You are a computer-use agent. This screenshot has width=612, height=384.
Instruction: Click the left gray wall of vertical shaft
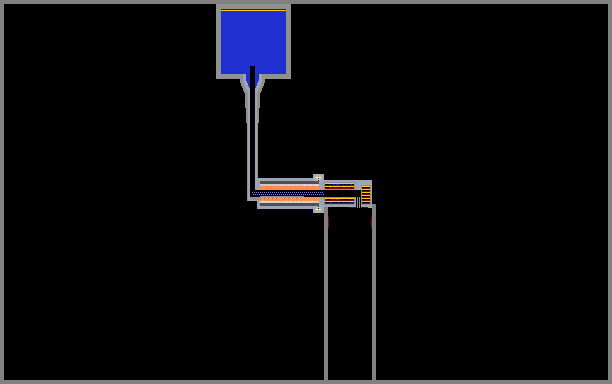326,293
